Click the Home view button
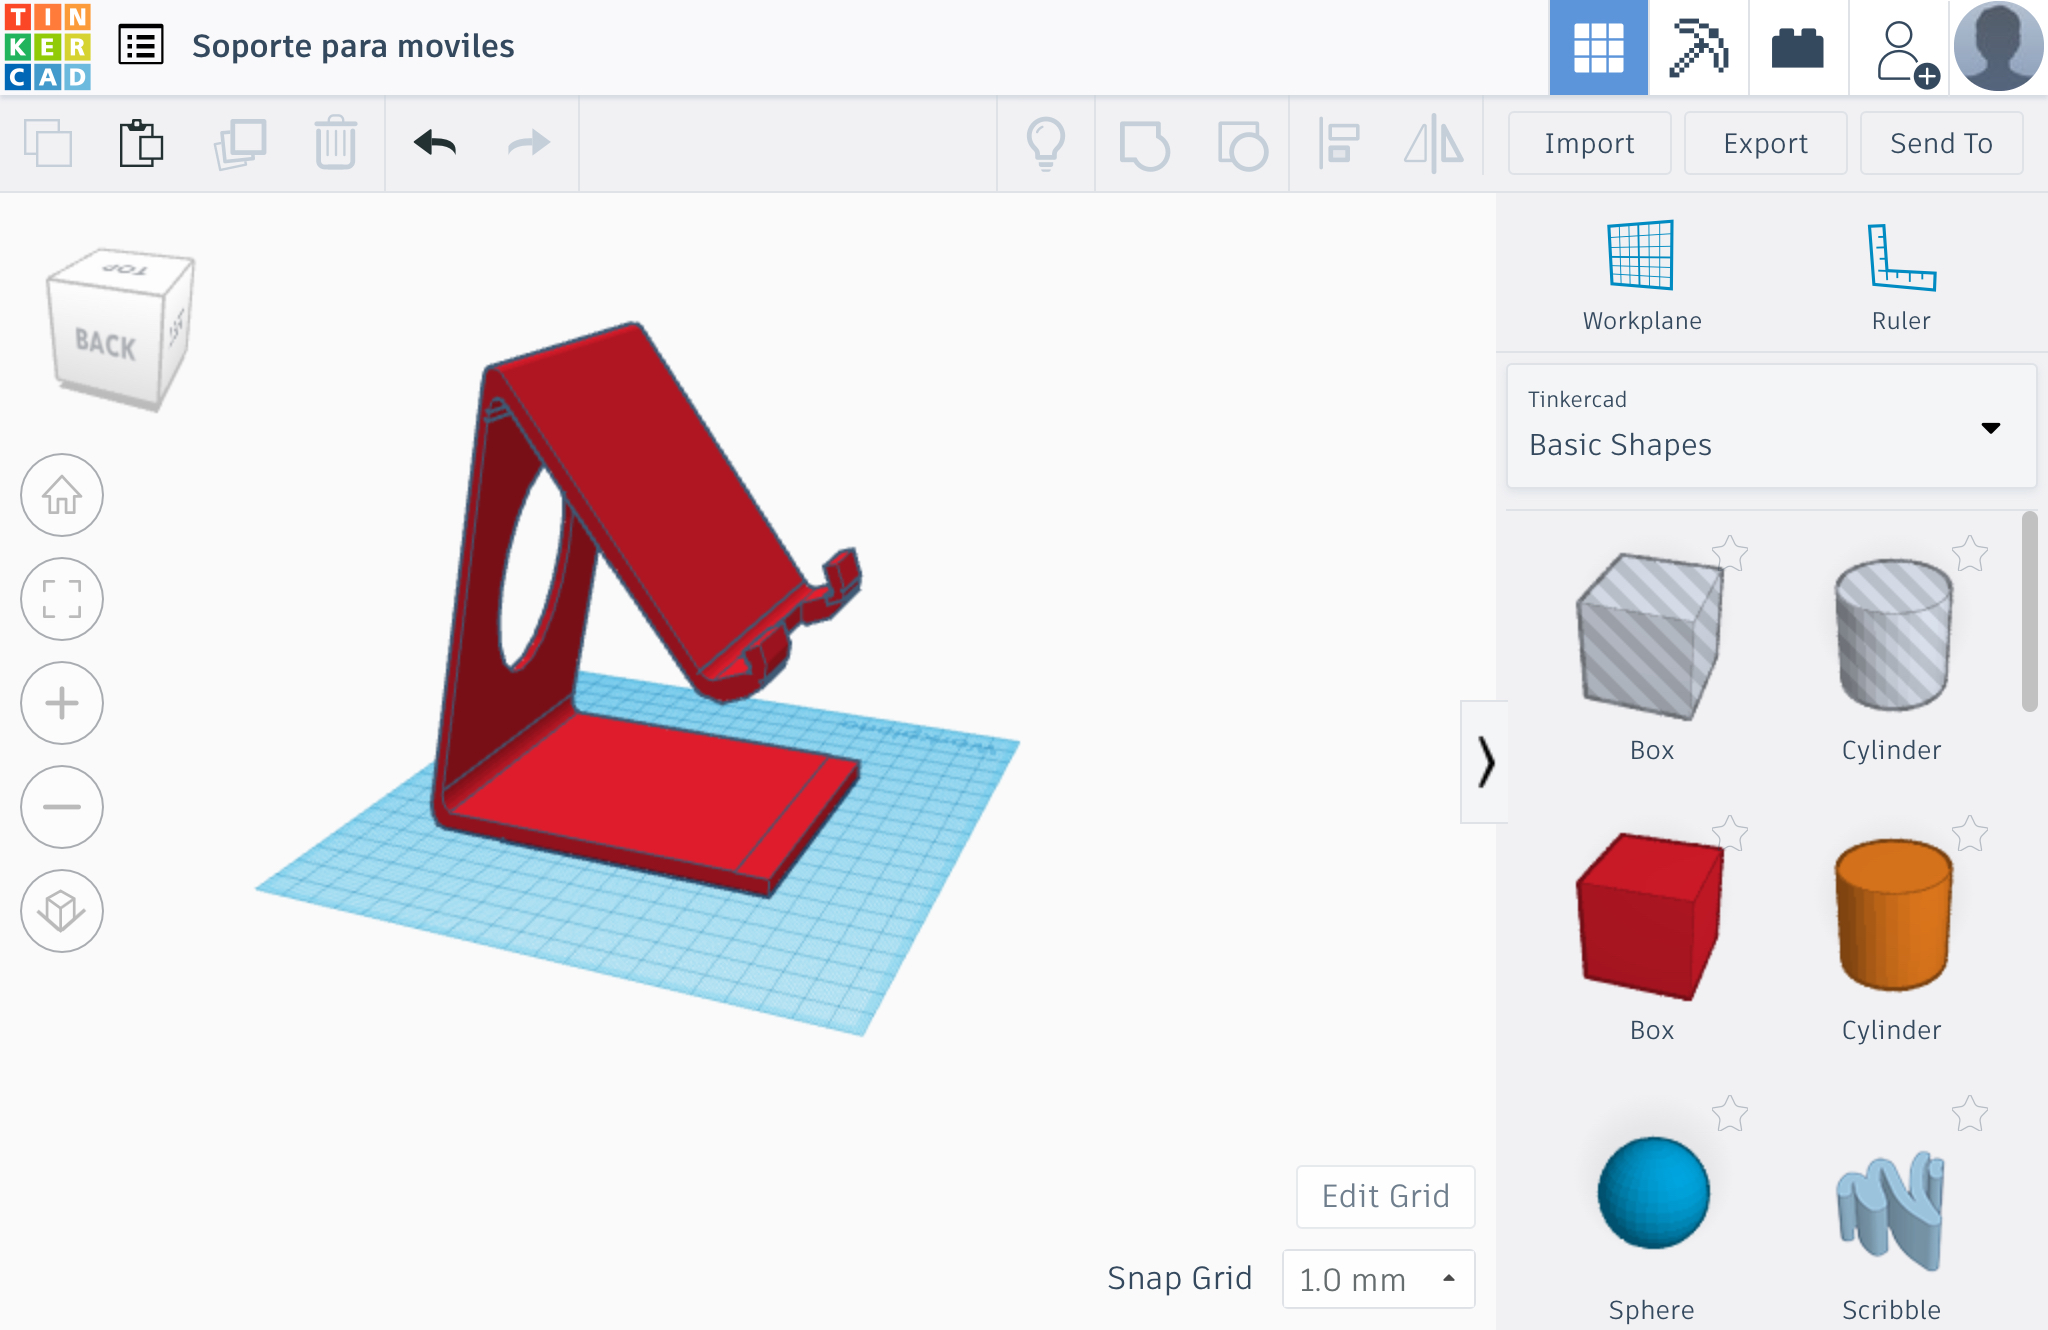This screenshot has height=1330, width=2048. click(x=62, y=495)
